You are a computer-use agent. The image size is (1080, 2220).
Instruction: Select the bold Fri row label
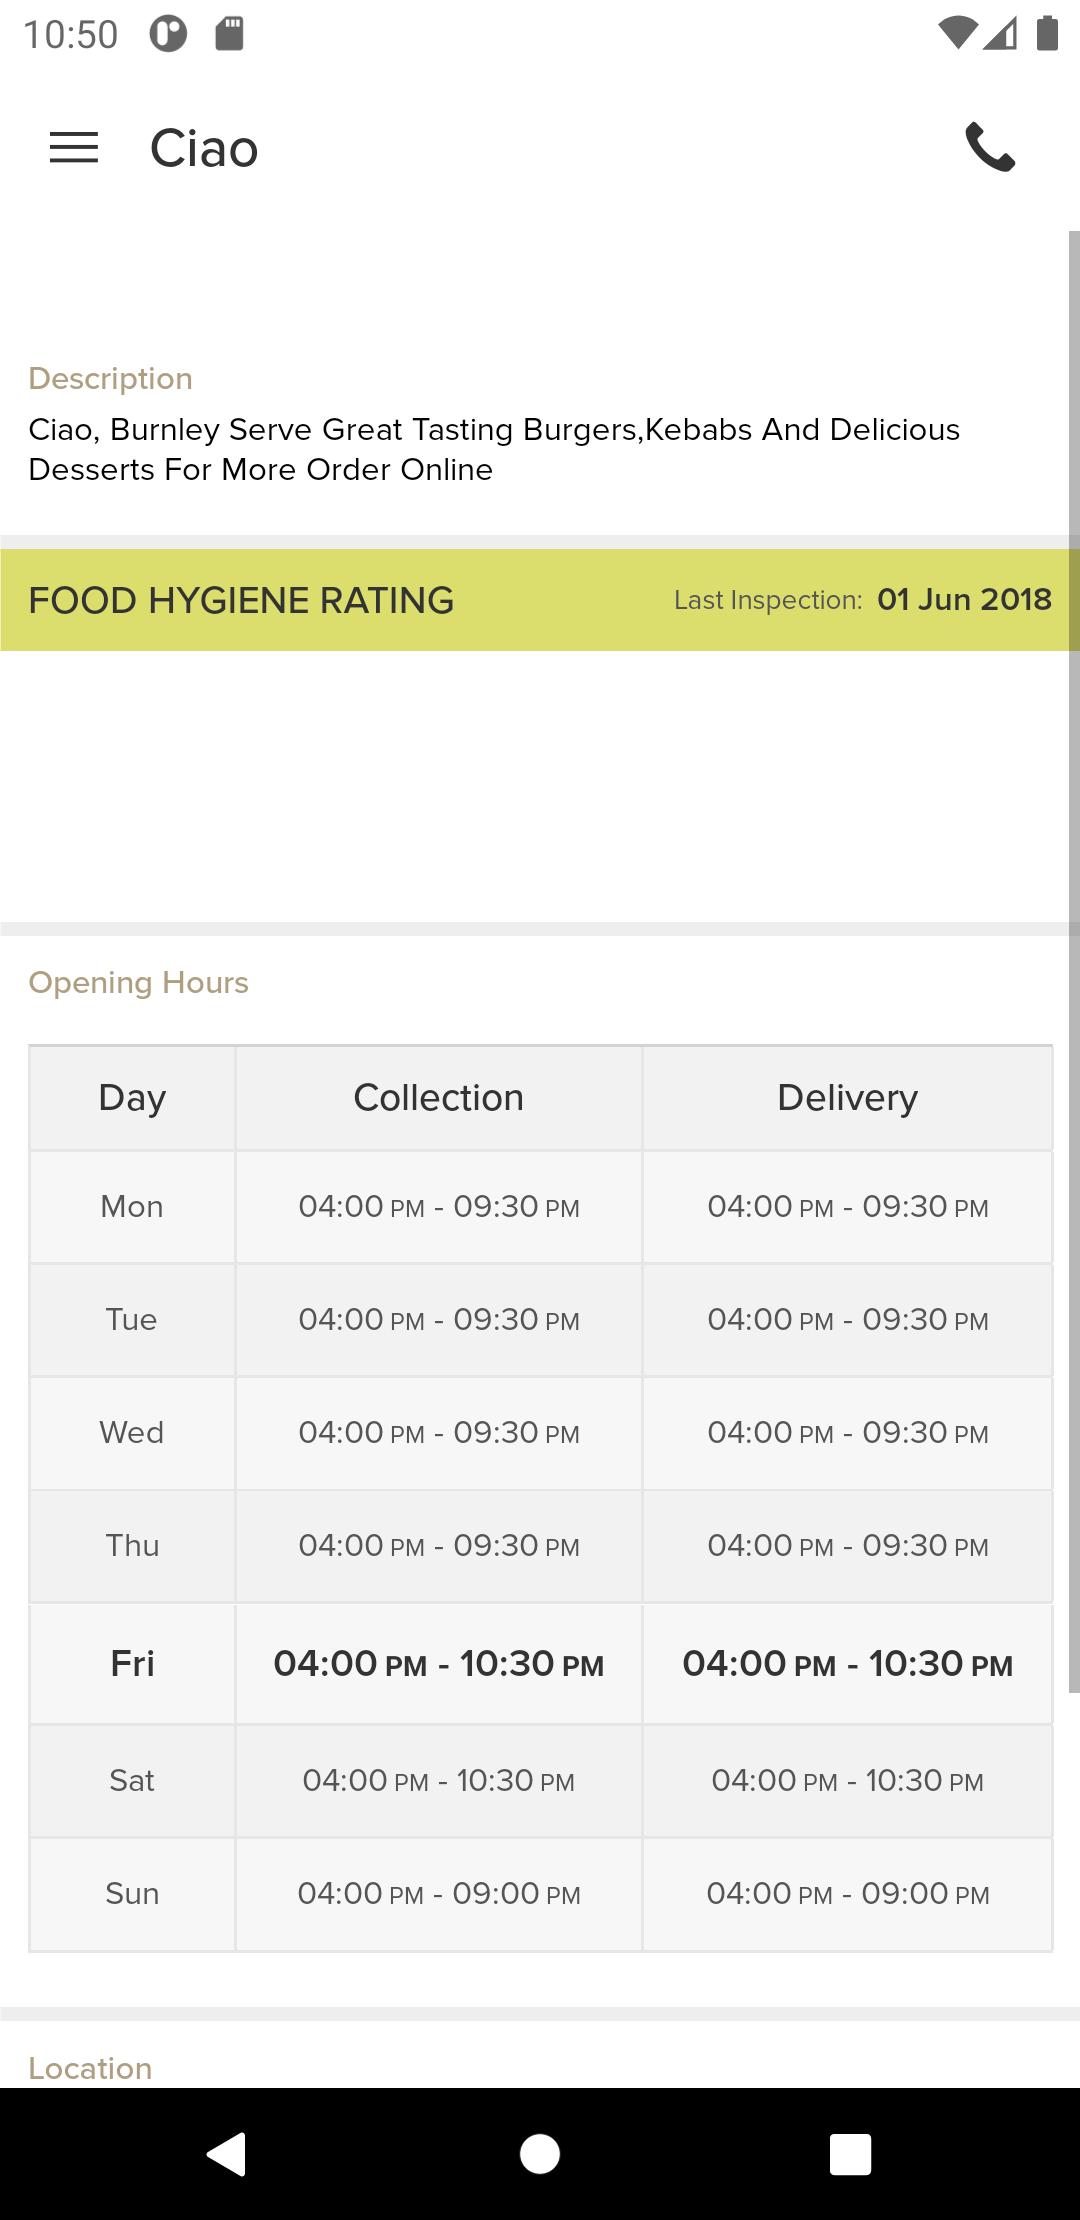click(132, 1664)
